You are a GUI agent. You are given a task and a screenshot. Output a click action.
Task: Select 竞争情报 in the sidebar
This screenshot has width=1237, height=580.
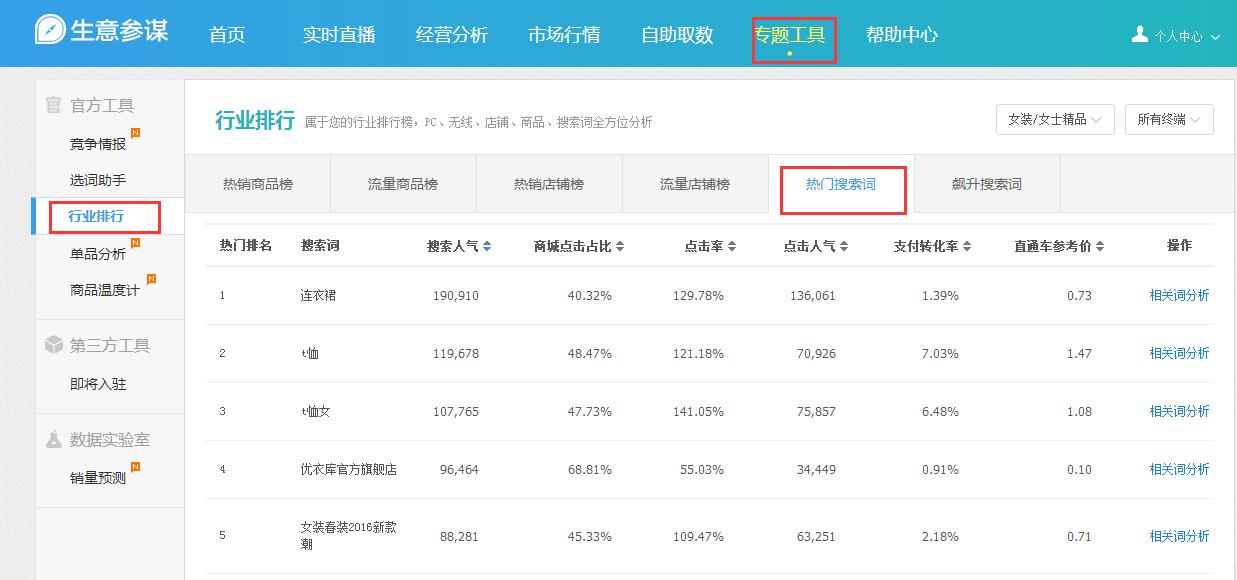click(98, 144)
